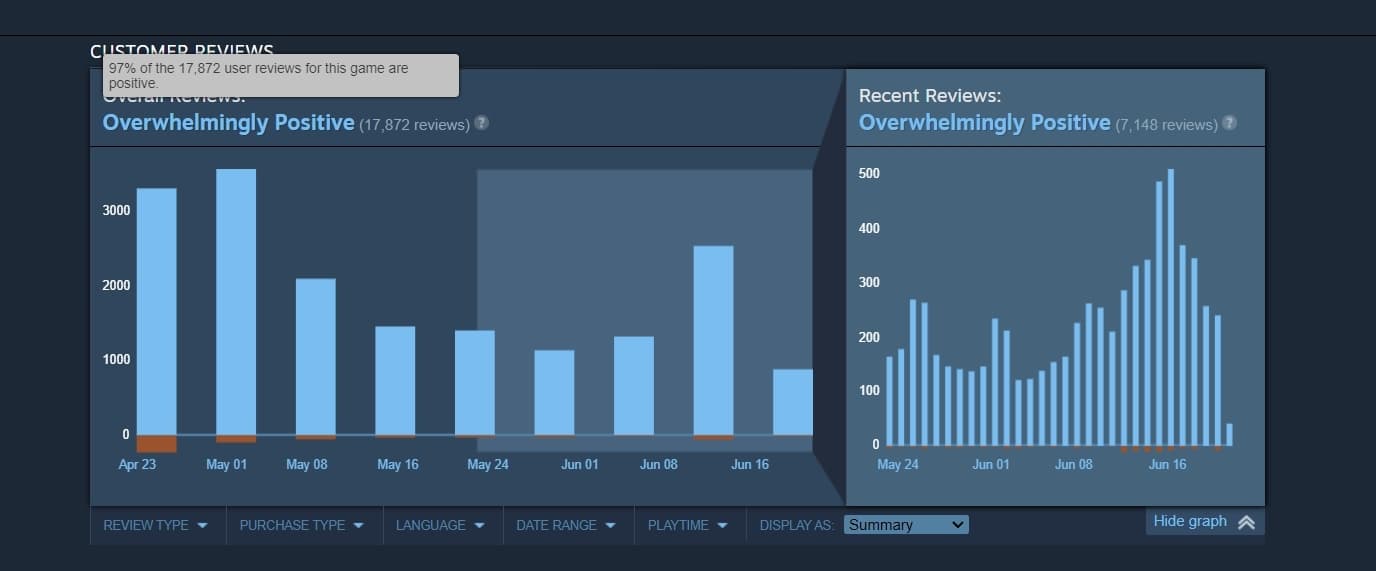Click the Apr 23 negative reviews bar

click(156, 444)
